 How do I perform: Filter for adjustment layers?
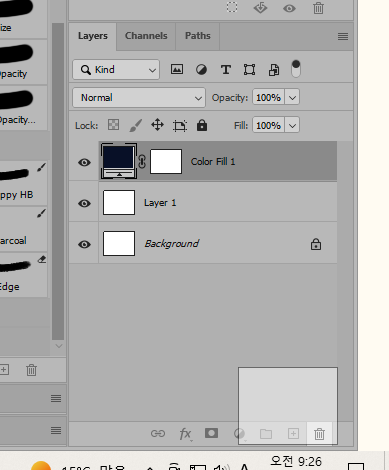(201, 70)
